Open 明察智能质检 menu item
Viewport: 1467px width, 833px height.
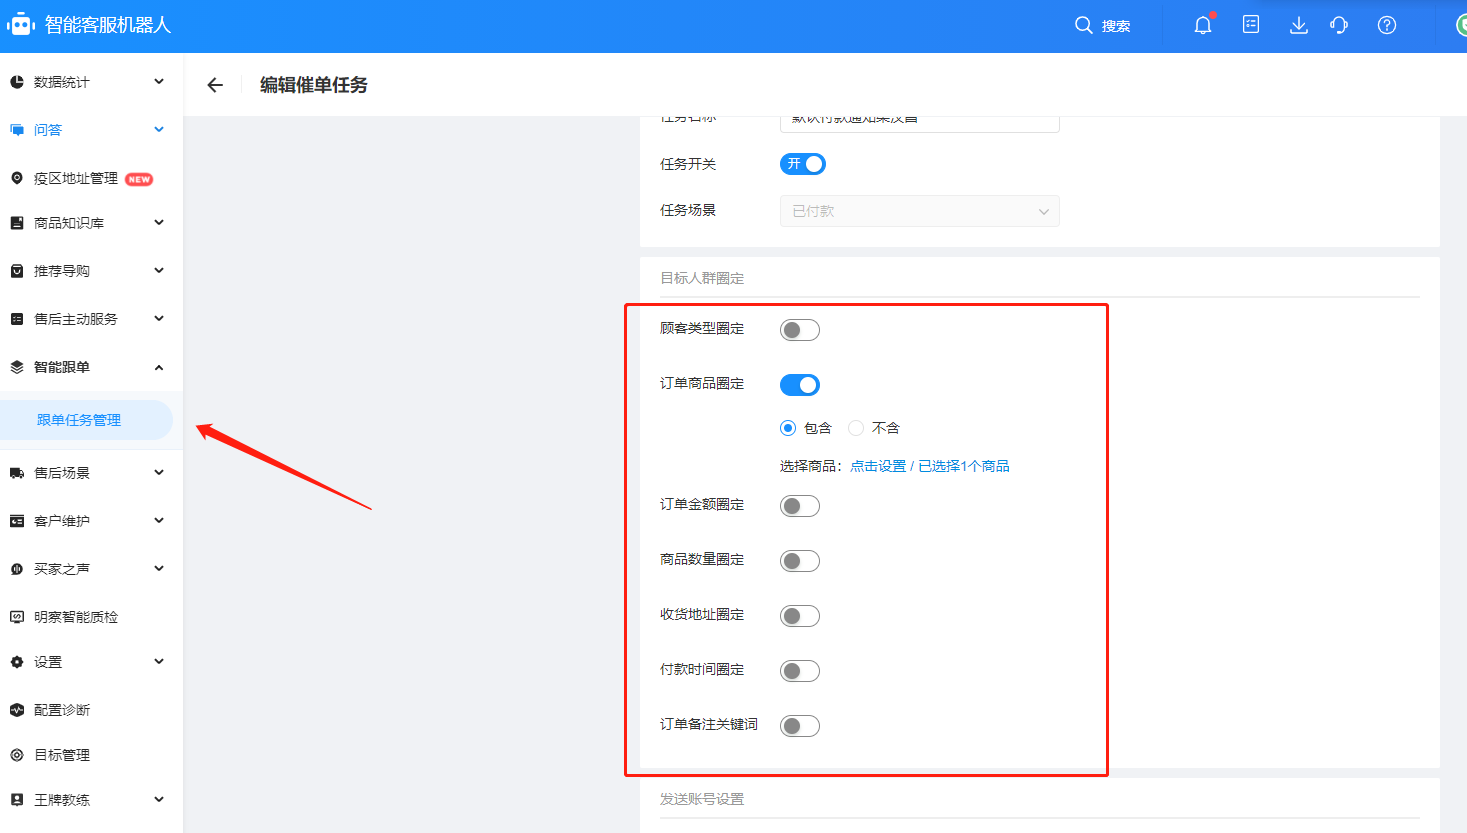[76, 617]
